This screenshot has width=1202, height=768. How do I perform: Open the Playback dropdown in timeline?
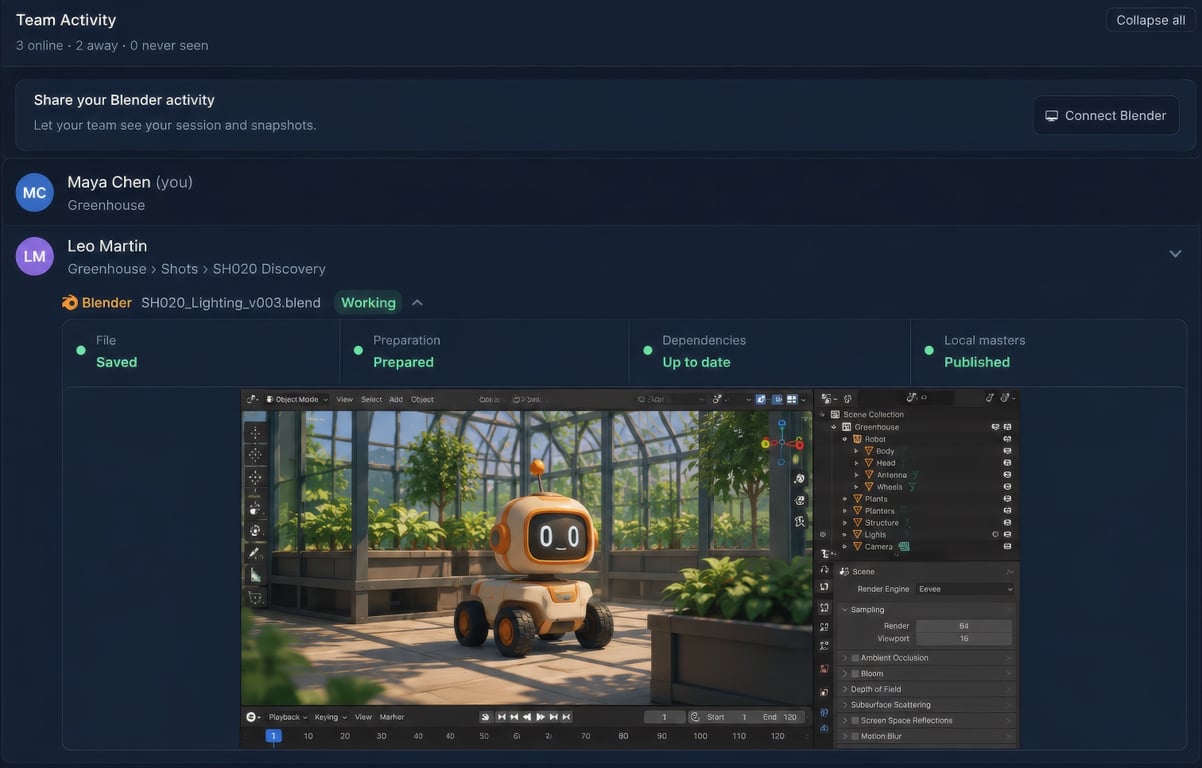click(x=288, y=717)
